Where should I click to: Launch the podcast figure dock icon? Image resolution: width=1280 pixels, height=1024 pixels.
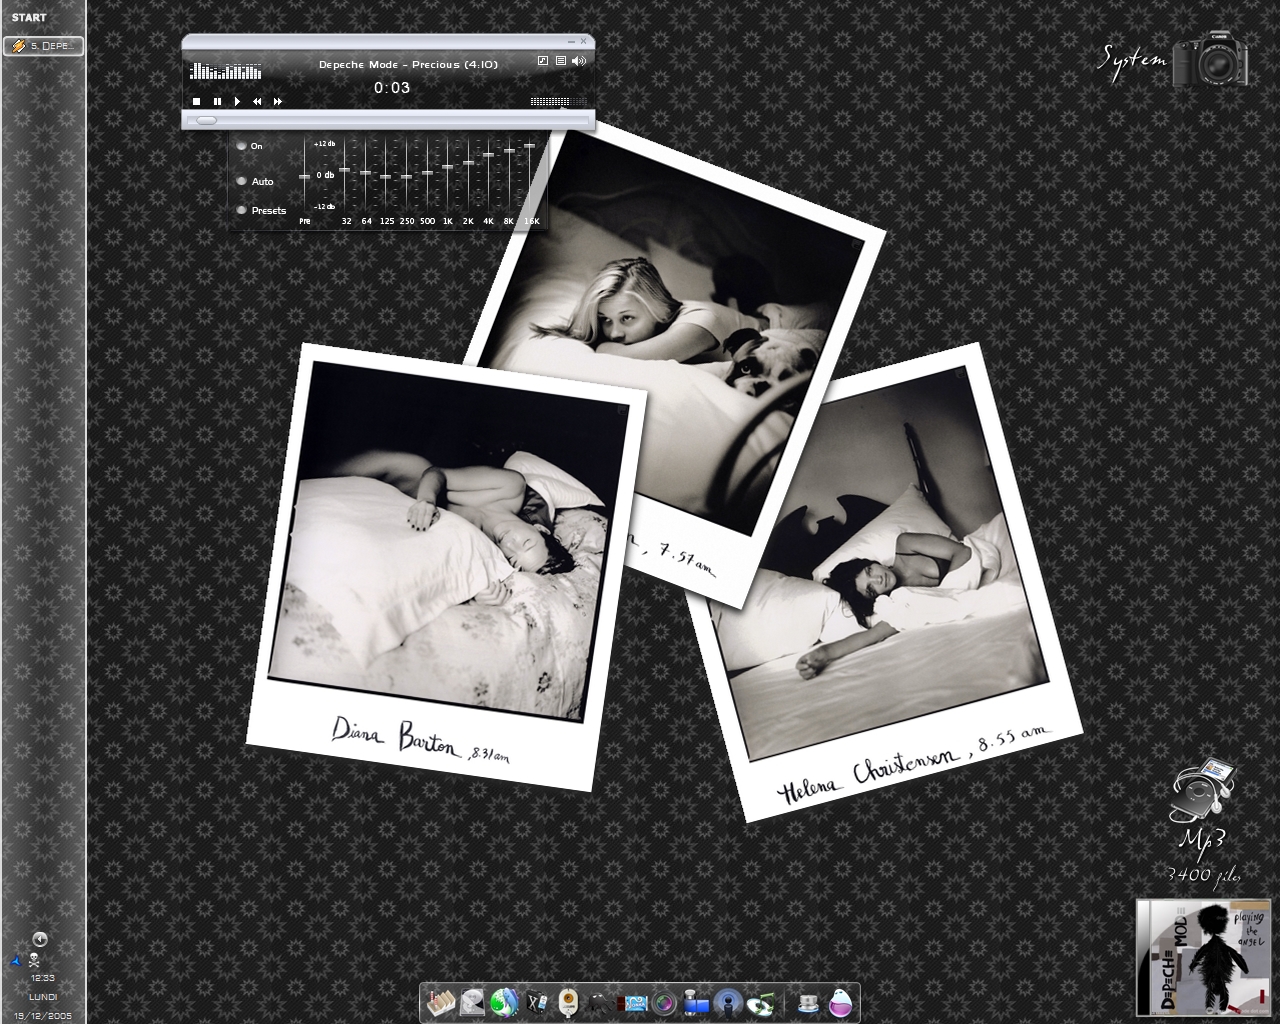point(729,1003)
